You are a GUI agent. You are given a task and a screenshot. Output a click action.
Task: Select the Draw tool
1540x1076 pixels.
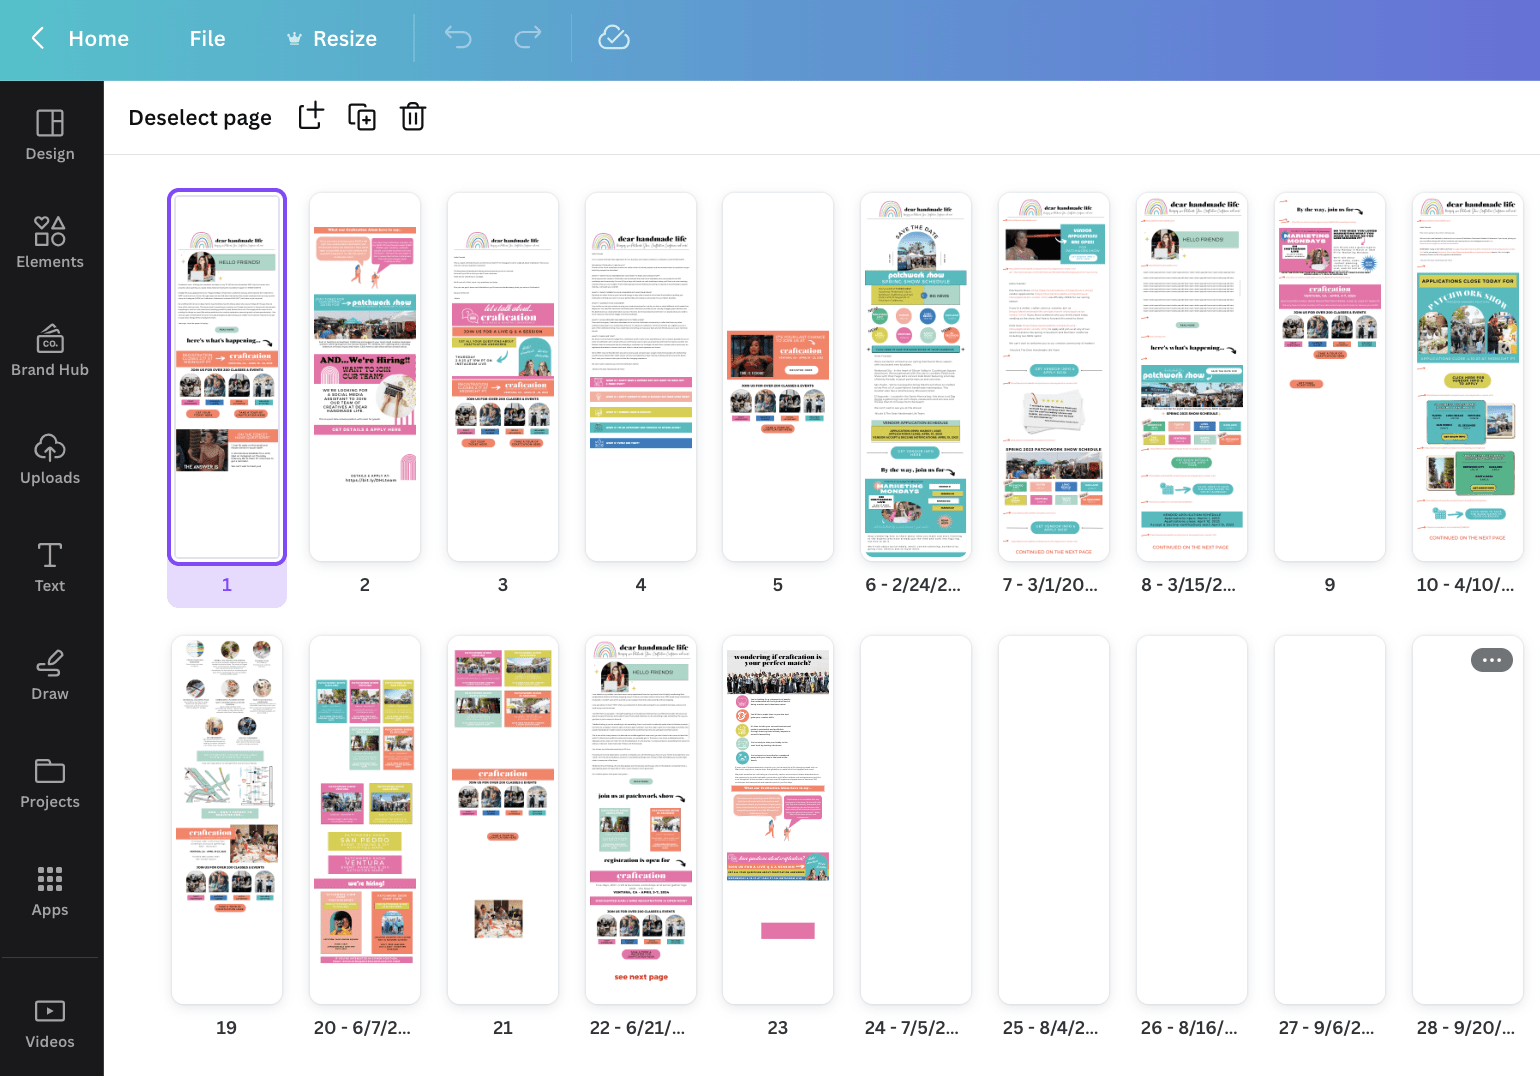pos(50,675)
